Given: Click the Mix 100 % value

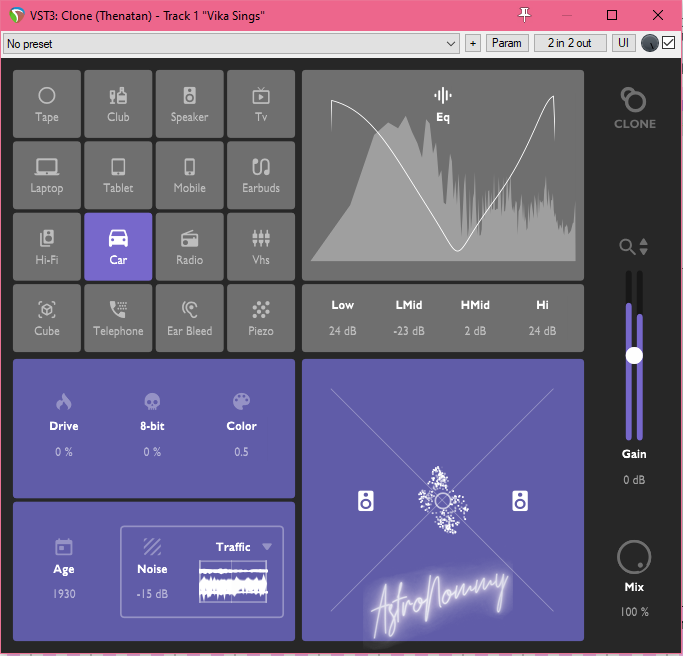Looking at the screenshot, I should tap(634, 612).
